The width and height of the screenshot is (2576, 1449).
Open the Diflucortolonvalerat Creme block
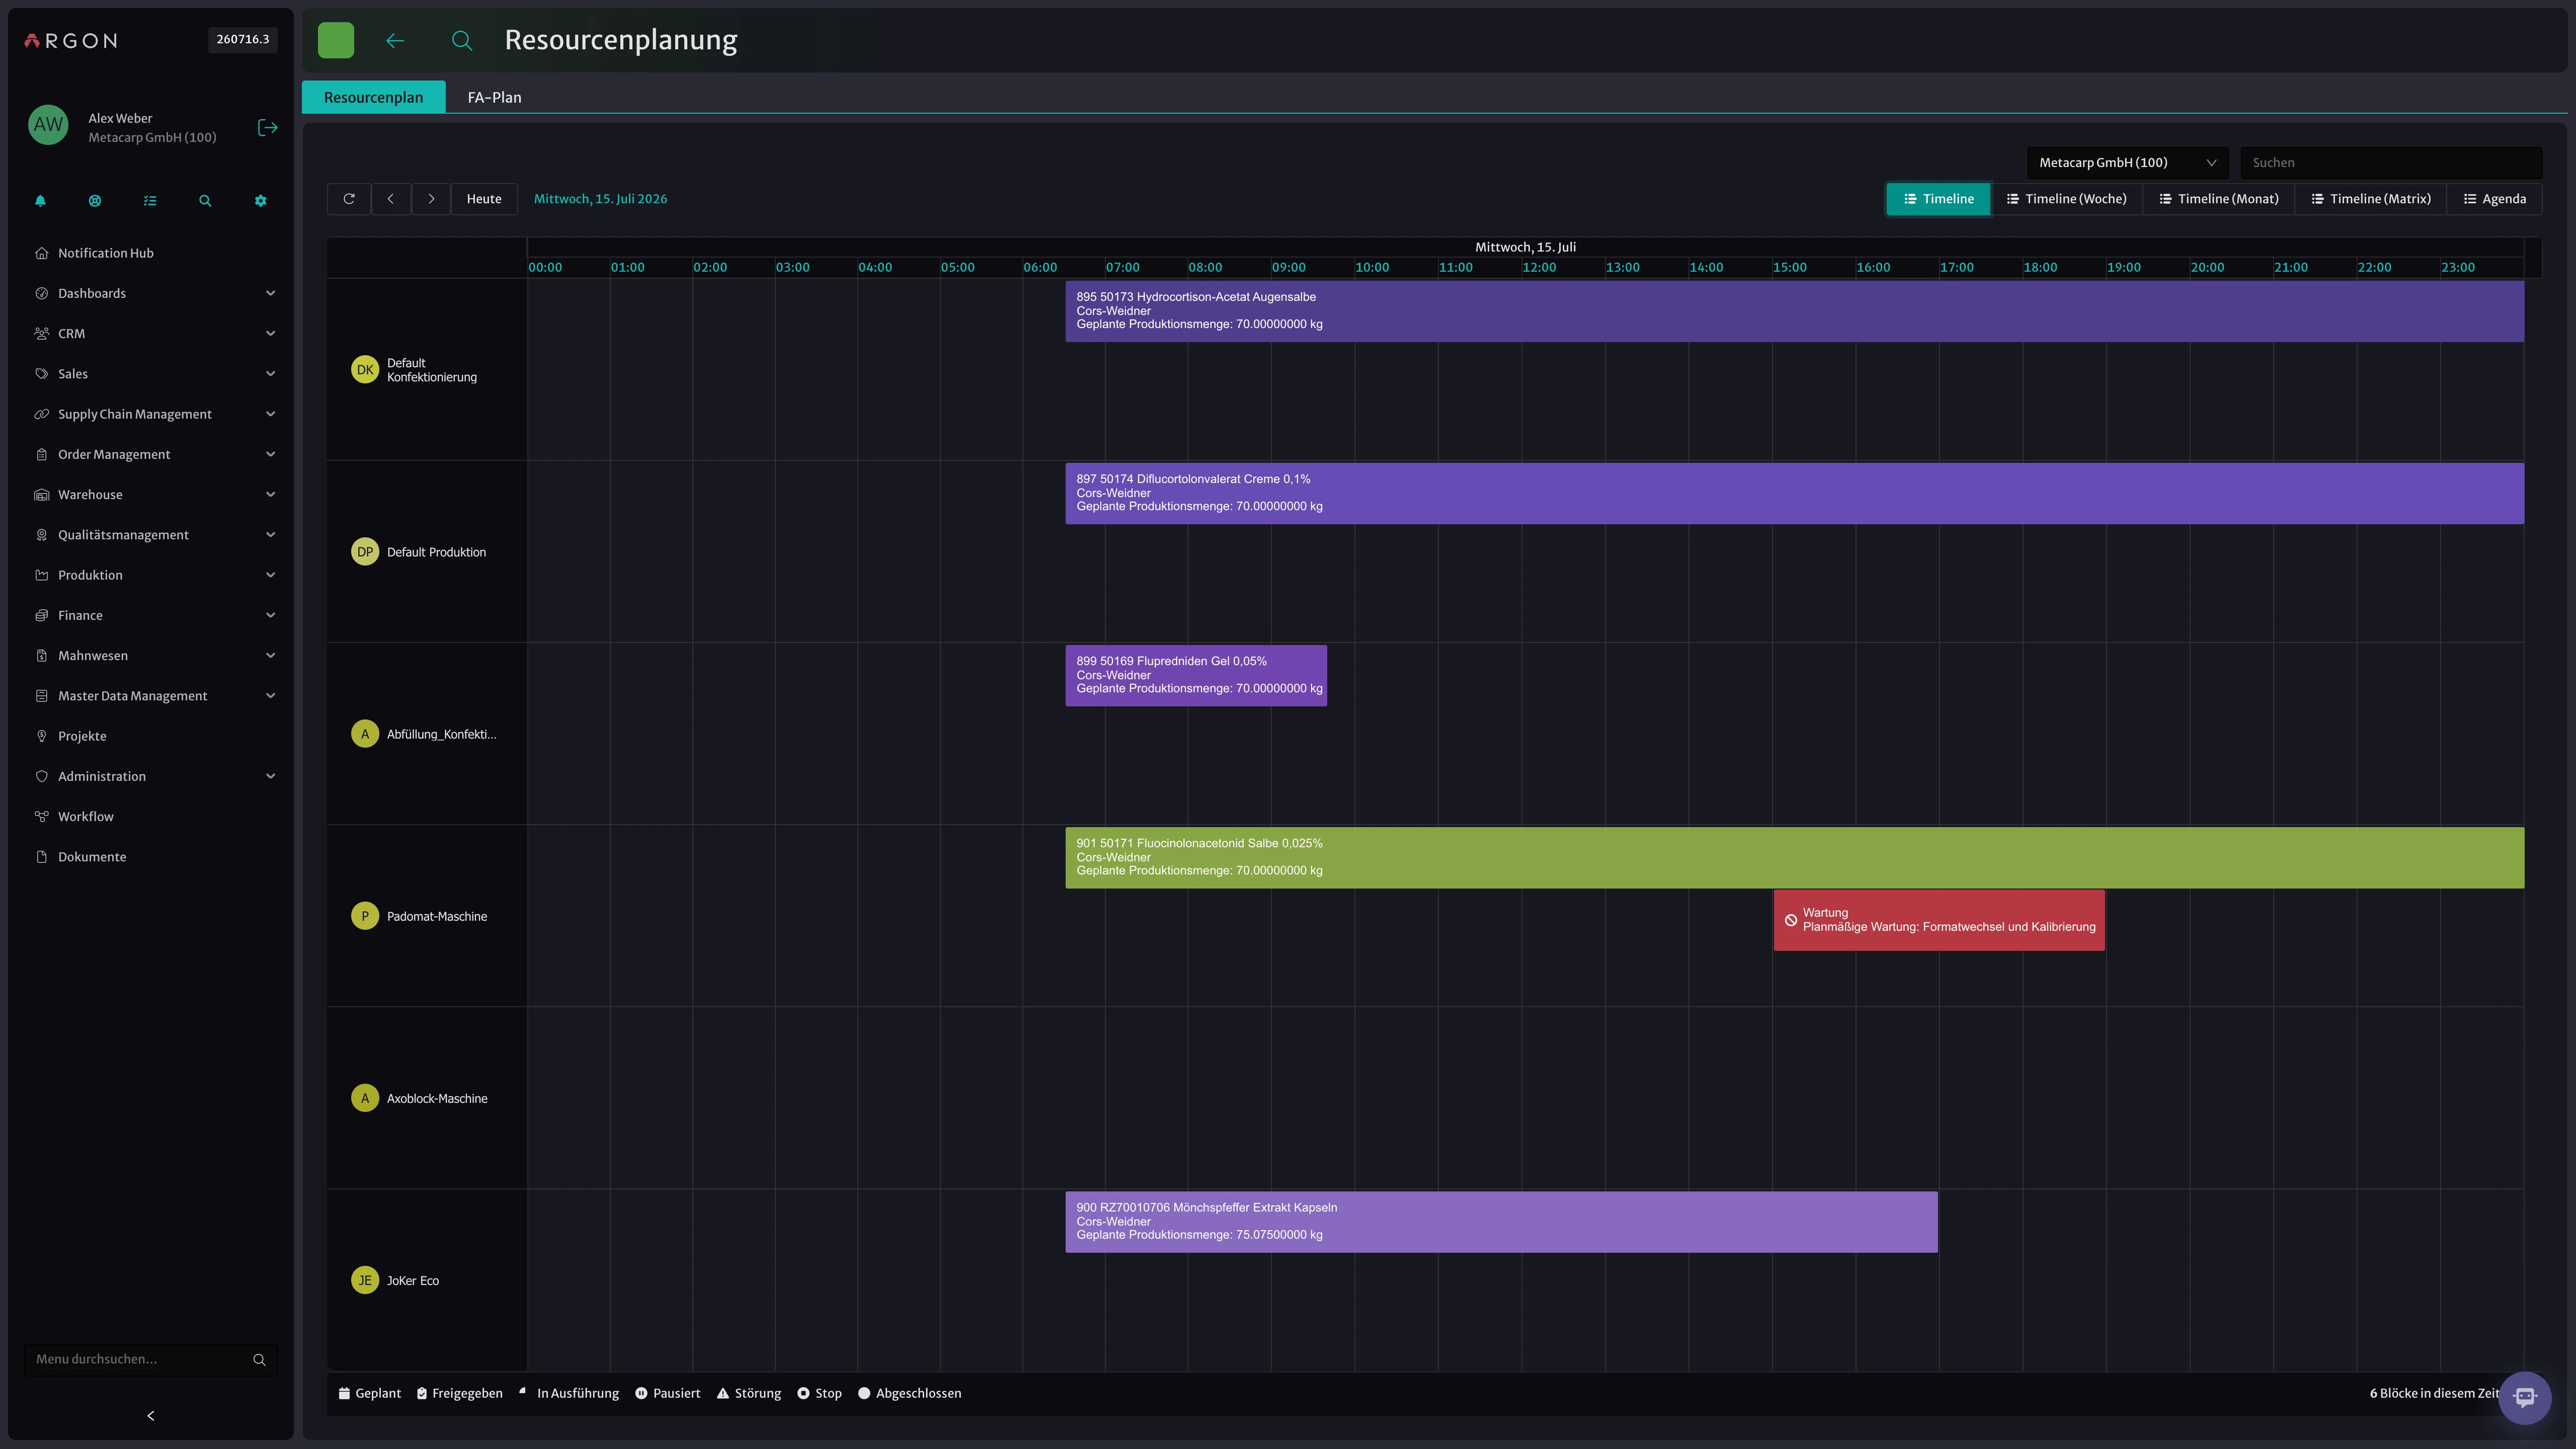coord(1794,493)
